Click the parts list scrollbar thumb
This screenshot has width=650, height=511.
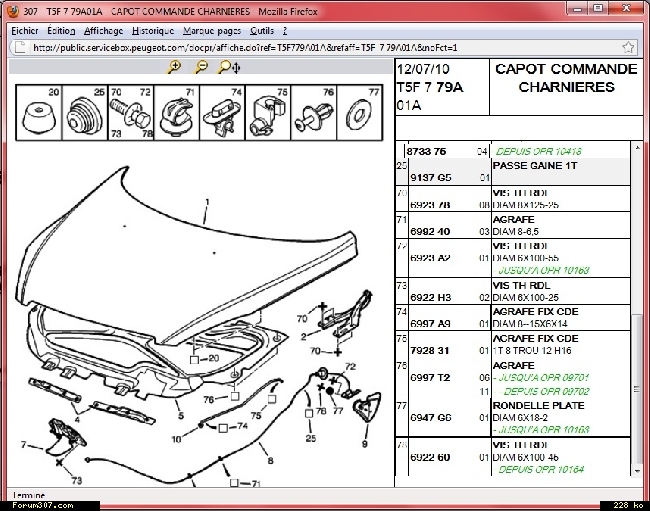[x=637, y=389]
